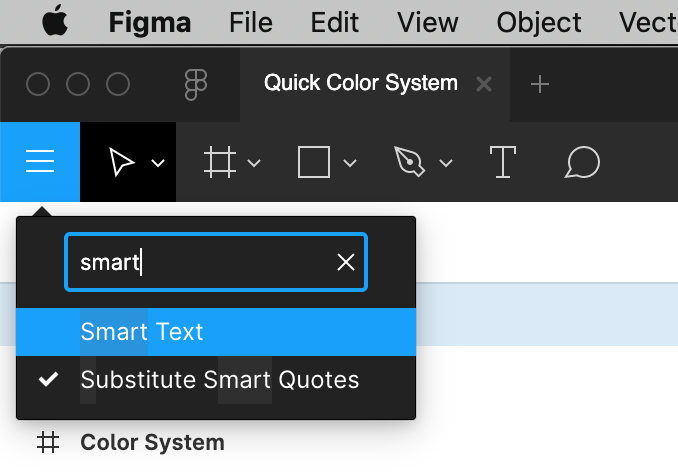Expand the Frame tool options chevron

pyautogui.click(x=254, y=163)
